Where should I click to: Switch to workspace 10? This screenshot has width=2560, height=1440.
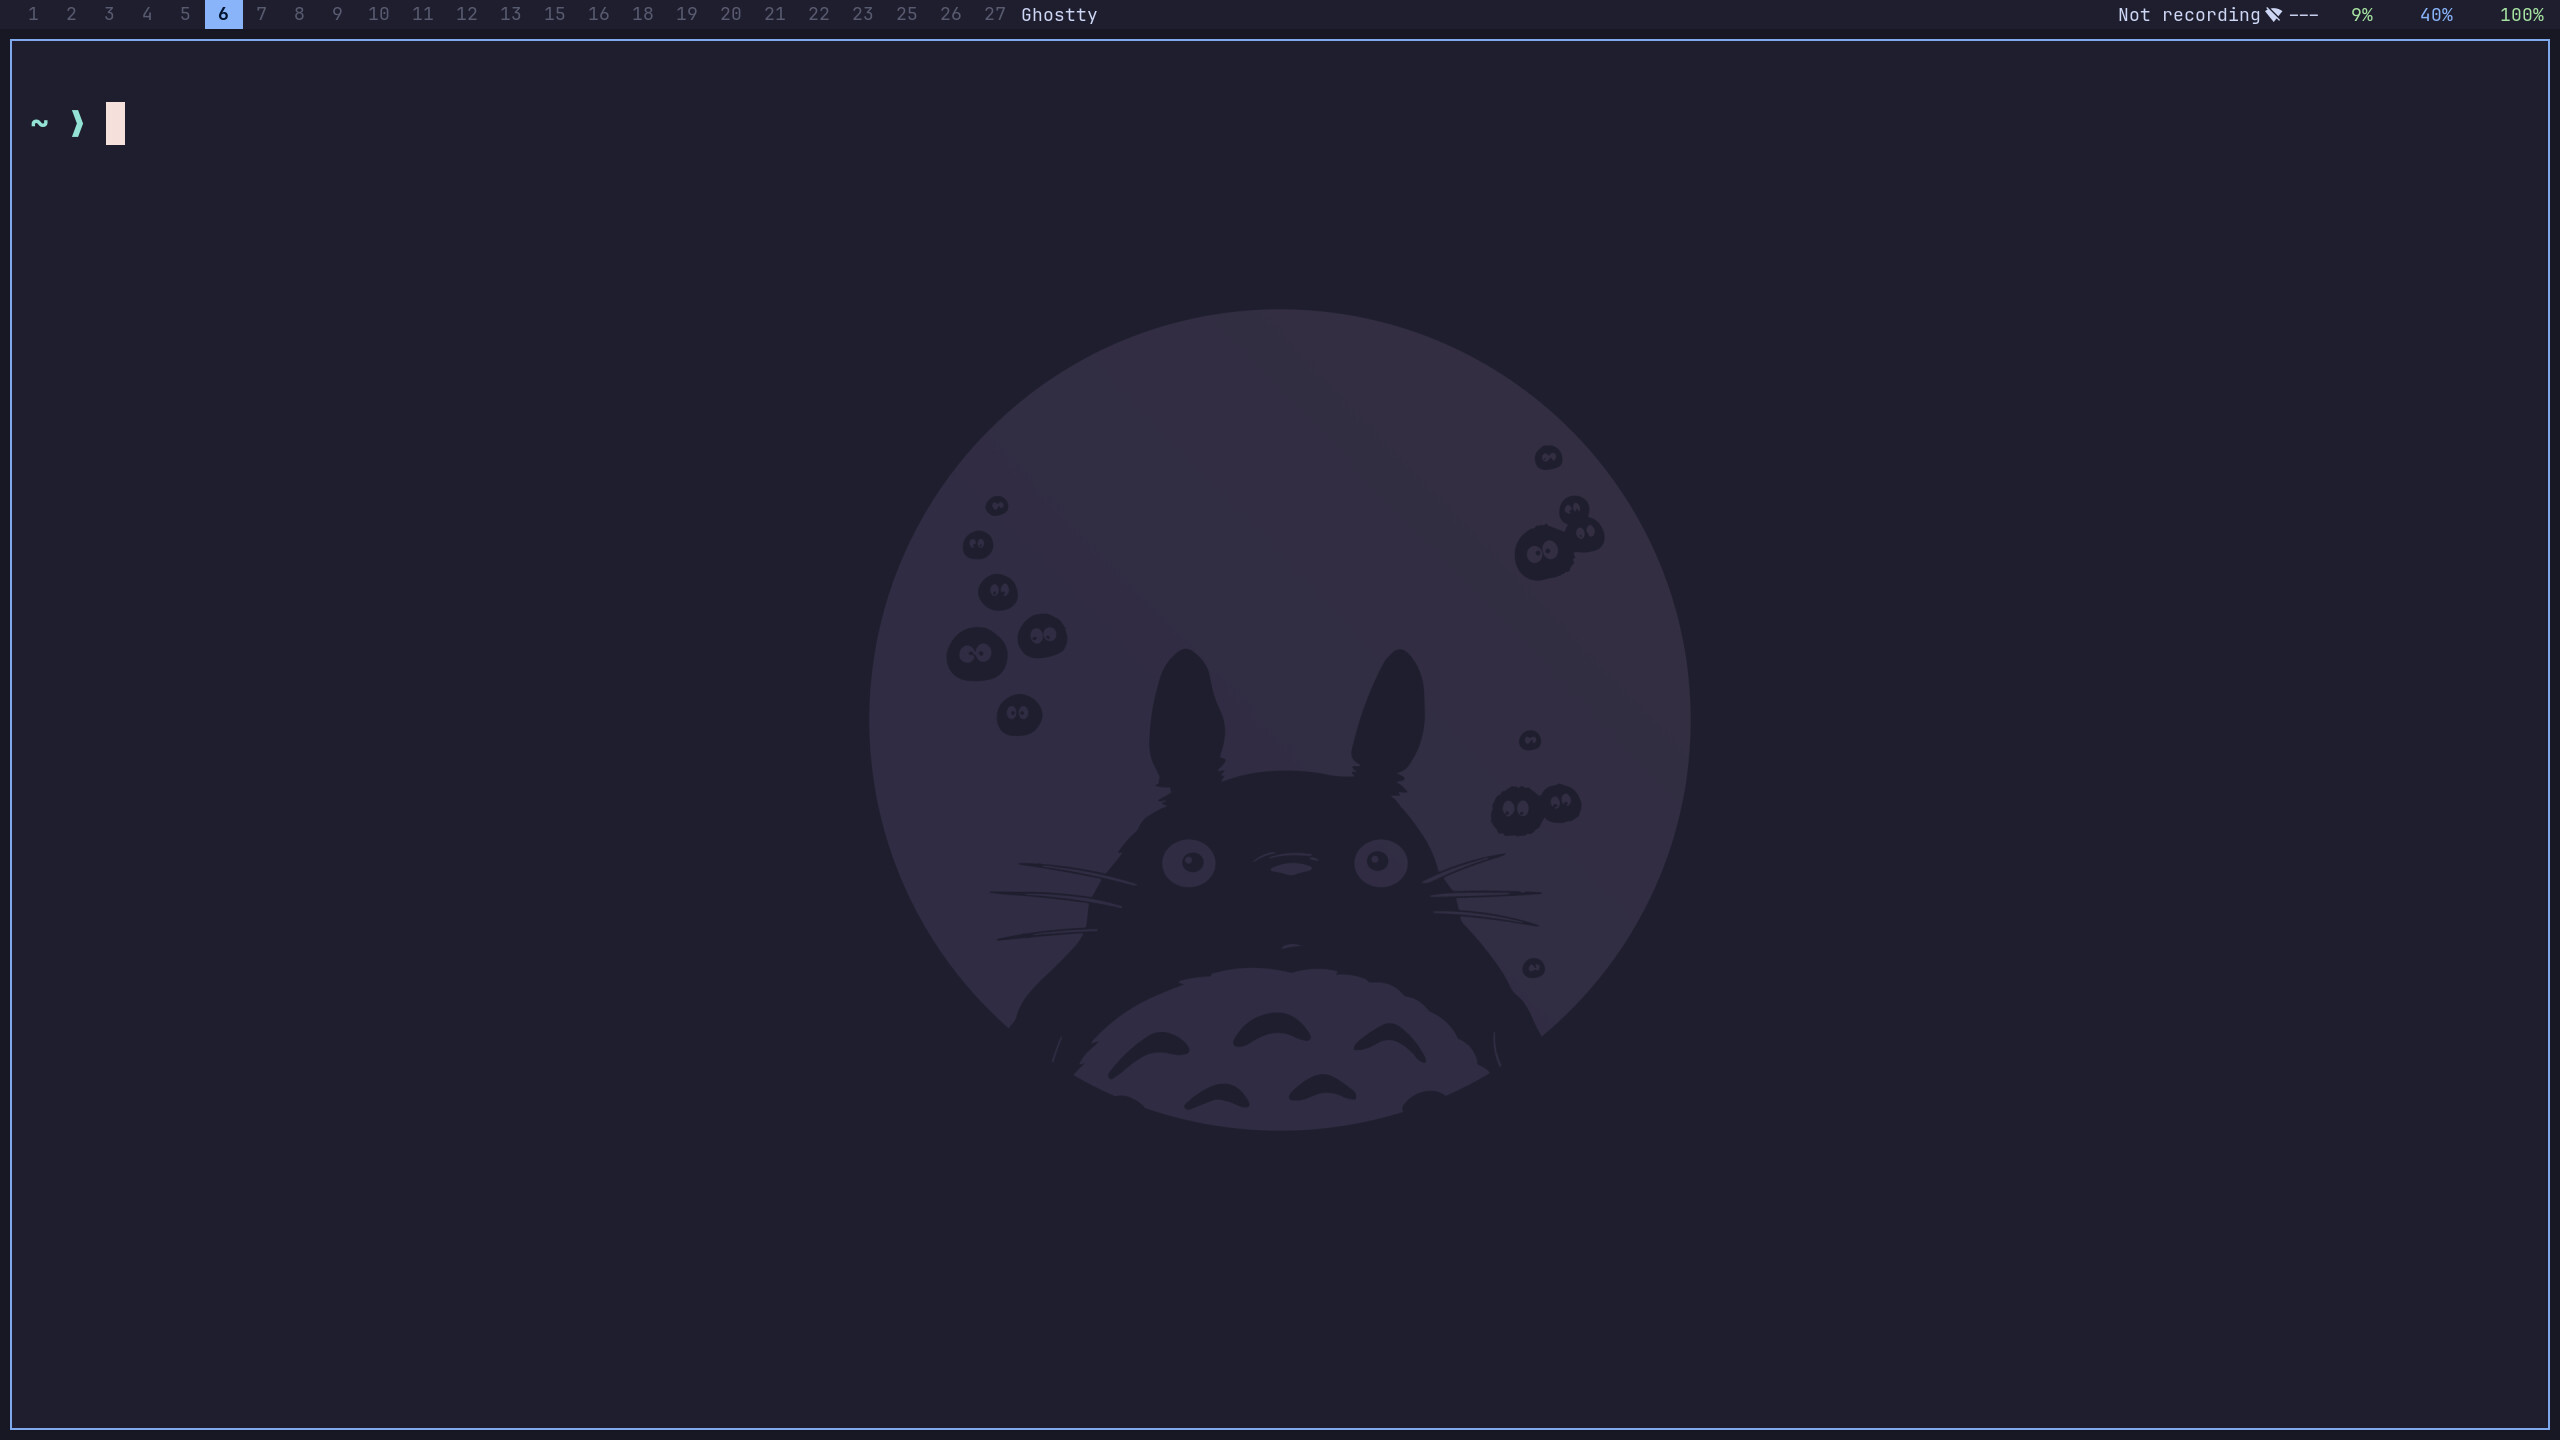point(378,14)
